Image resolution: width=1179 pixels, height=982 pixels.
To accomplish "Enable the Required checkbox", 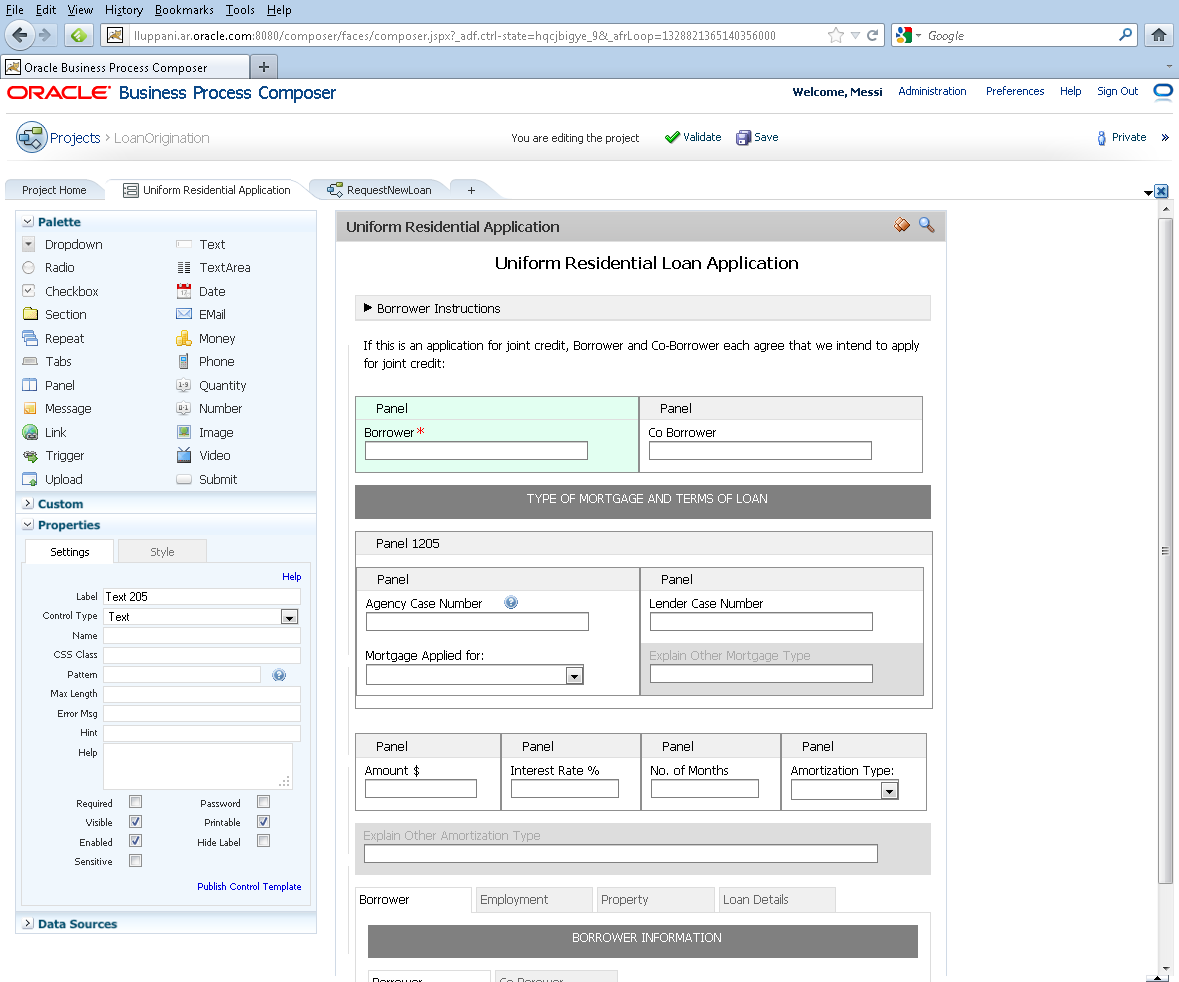I will coord(136,802).
